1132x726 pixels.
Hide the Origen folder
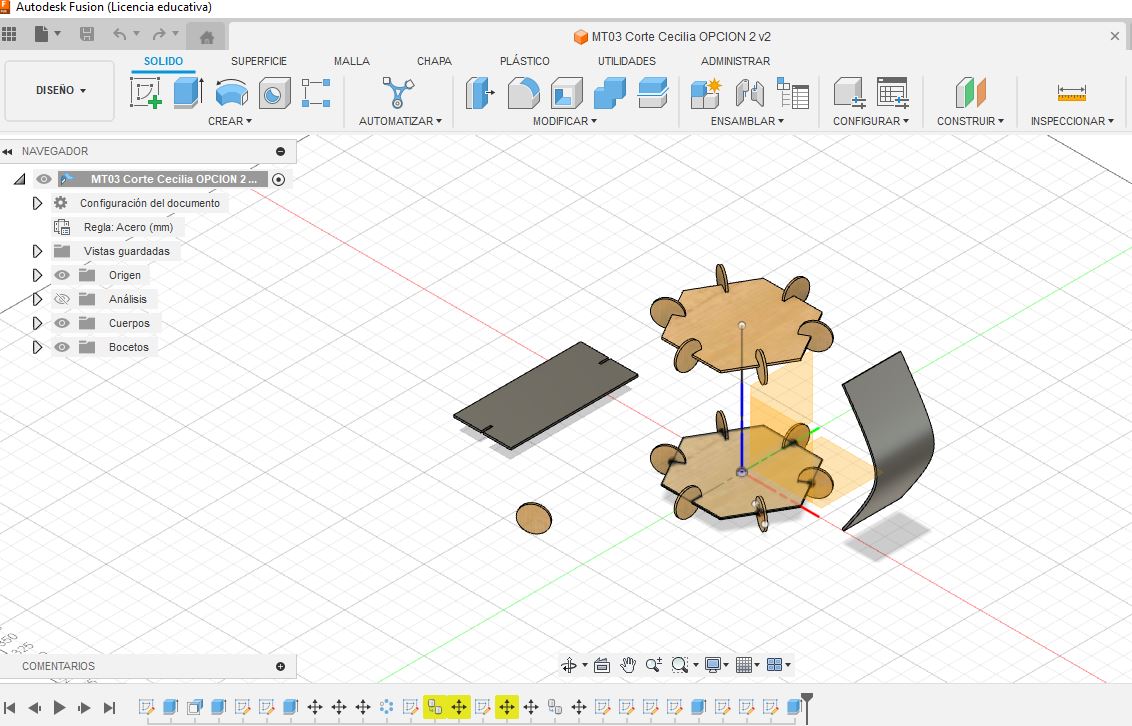coord(62,275)
